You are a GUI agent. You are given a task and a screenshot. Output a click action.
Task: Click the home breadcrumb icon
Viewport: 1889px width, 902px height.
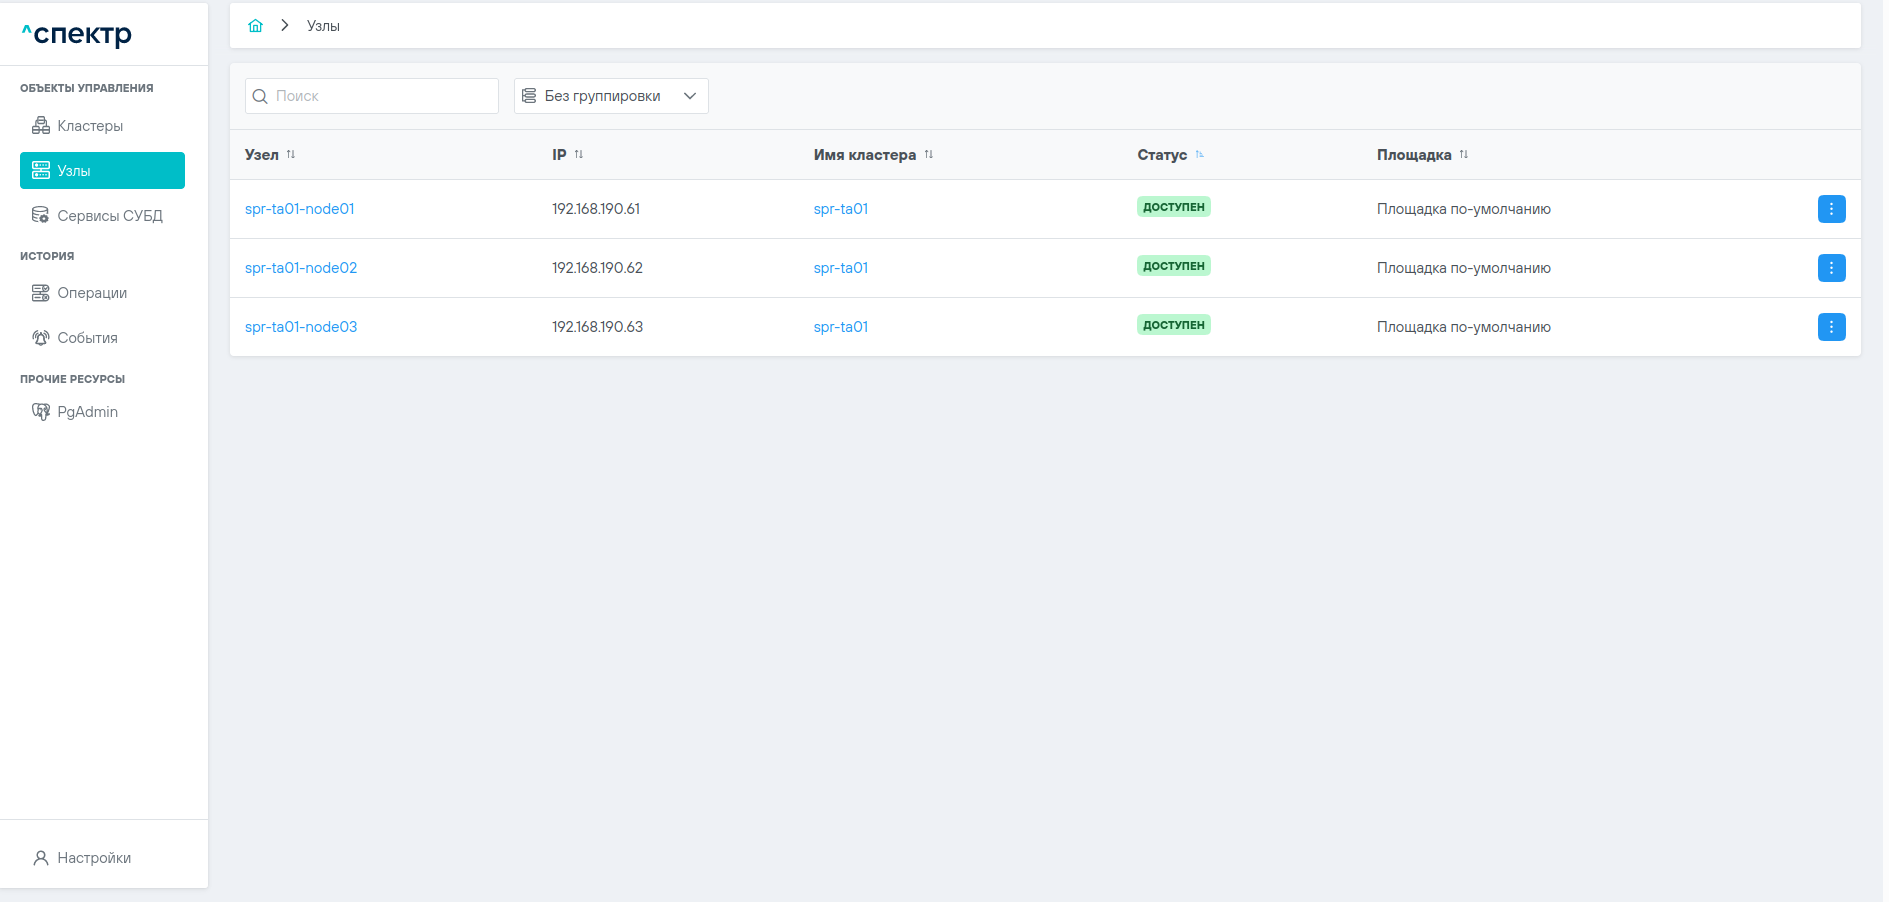255,26
